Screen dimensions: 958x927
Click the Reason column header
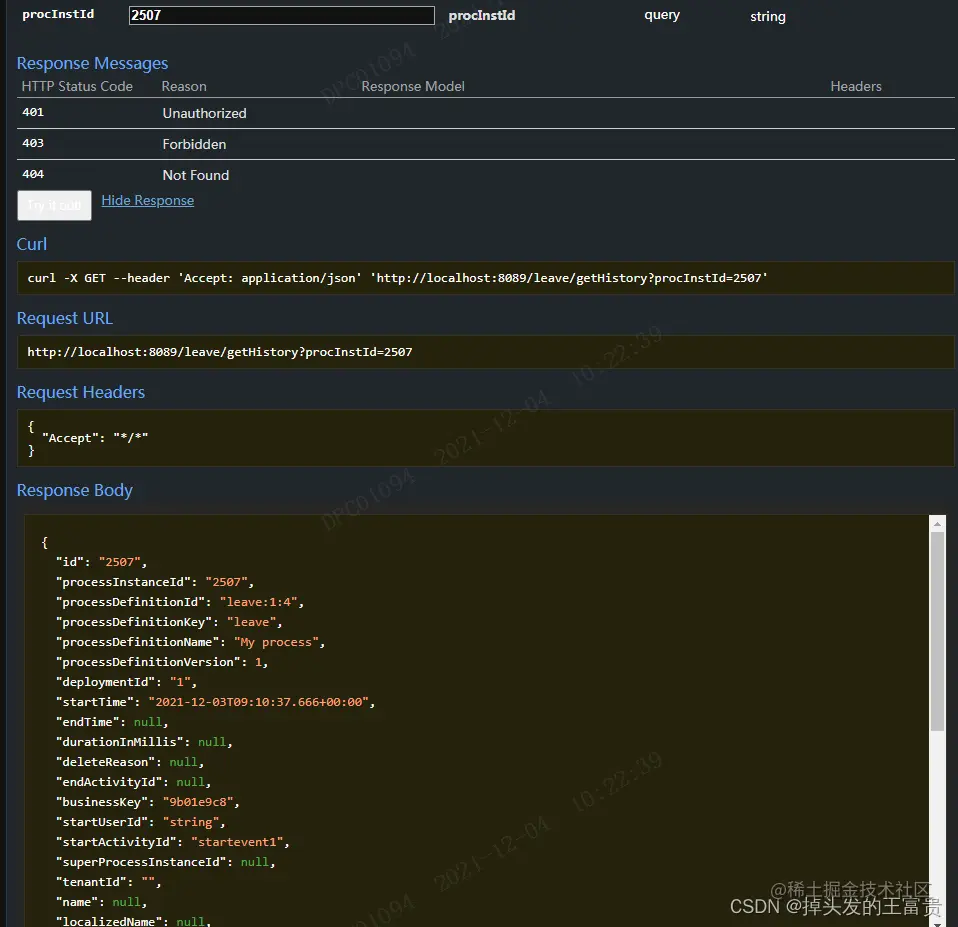[x=184, y=87]
